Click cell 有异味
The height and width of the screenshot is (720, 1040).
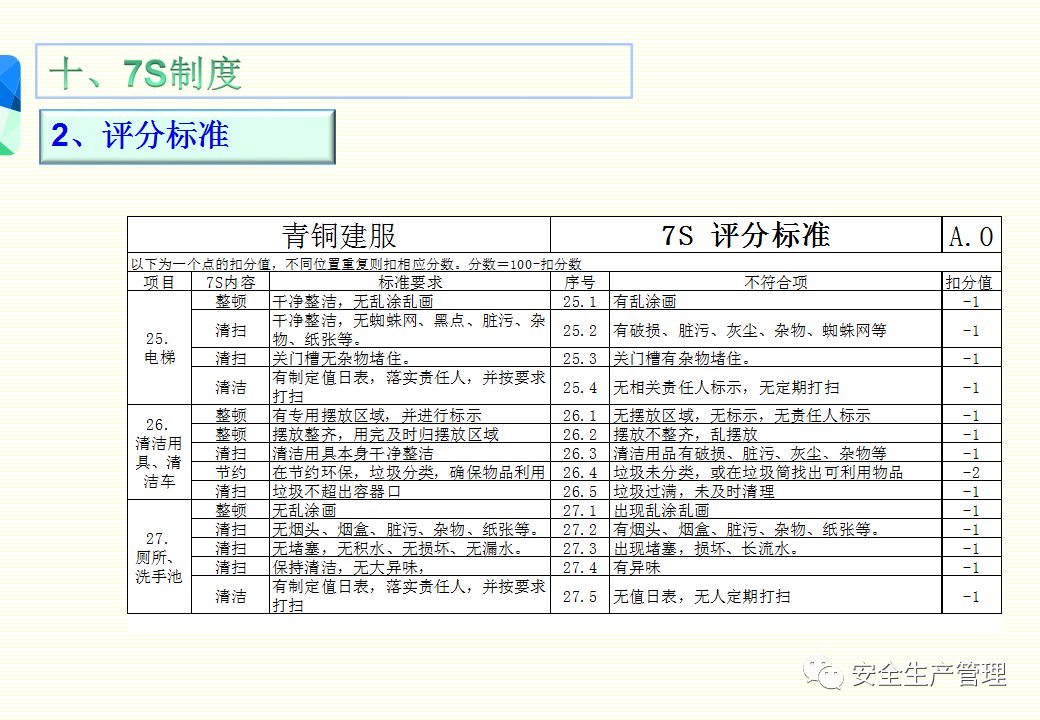pyautogui.click(x=775, y=567)
